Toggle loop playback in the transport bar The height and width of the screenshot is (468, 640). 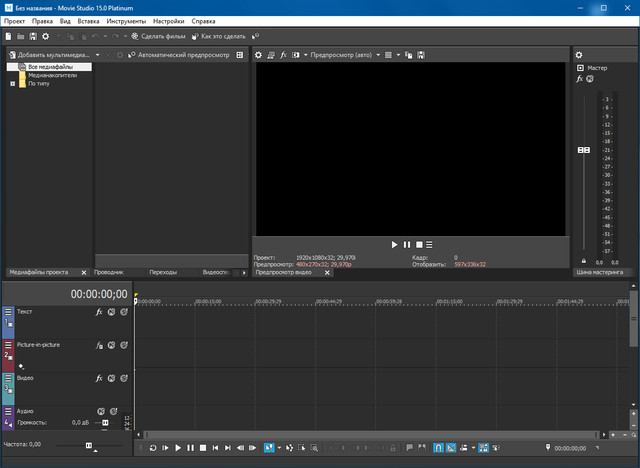[153, 448]
